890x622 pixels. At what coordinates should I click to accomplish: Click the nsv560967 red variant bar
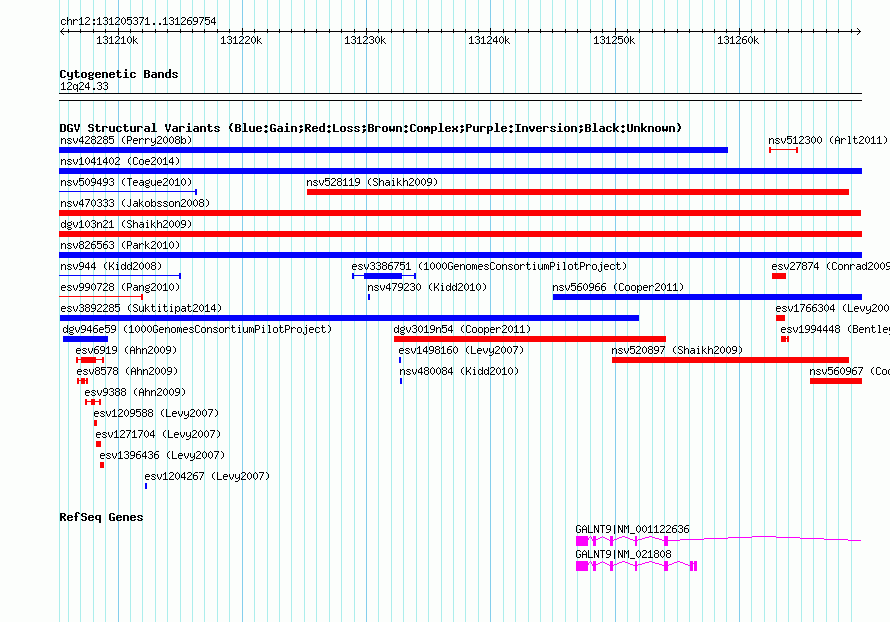click(836, 381)
